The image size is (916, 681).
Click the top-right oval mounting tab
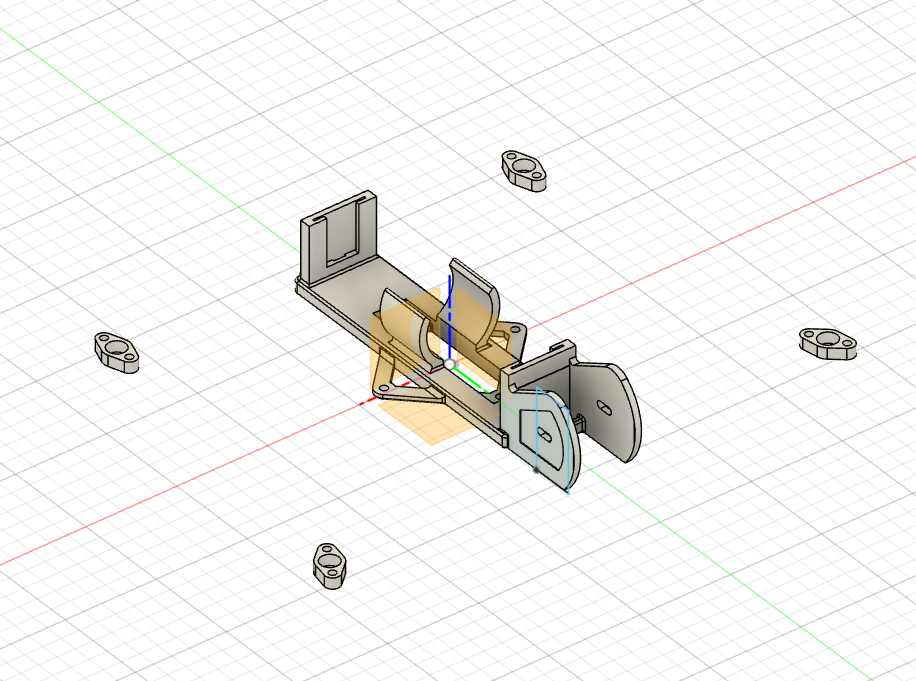coord(524,166)
